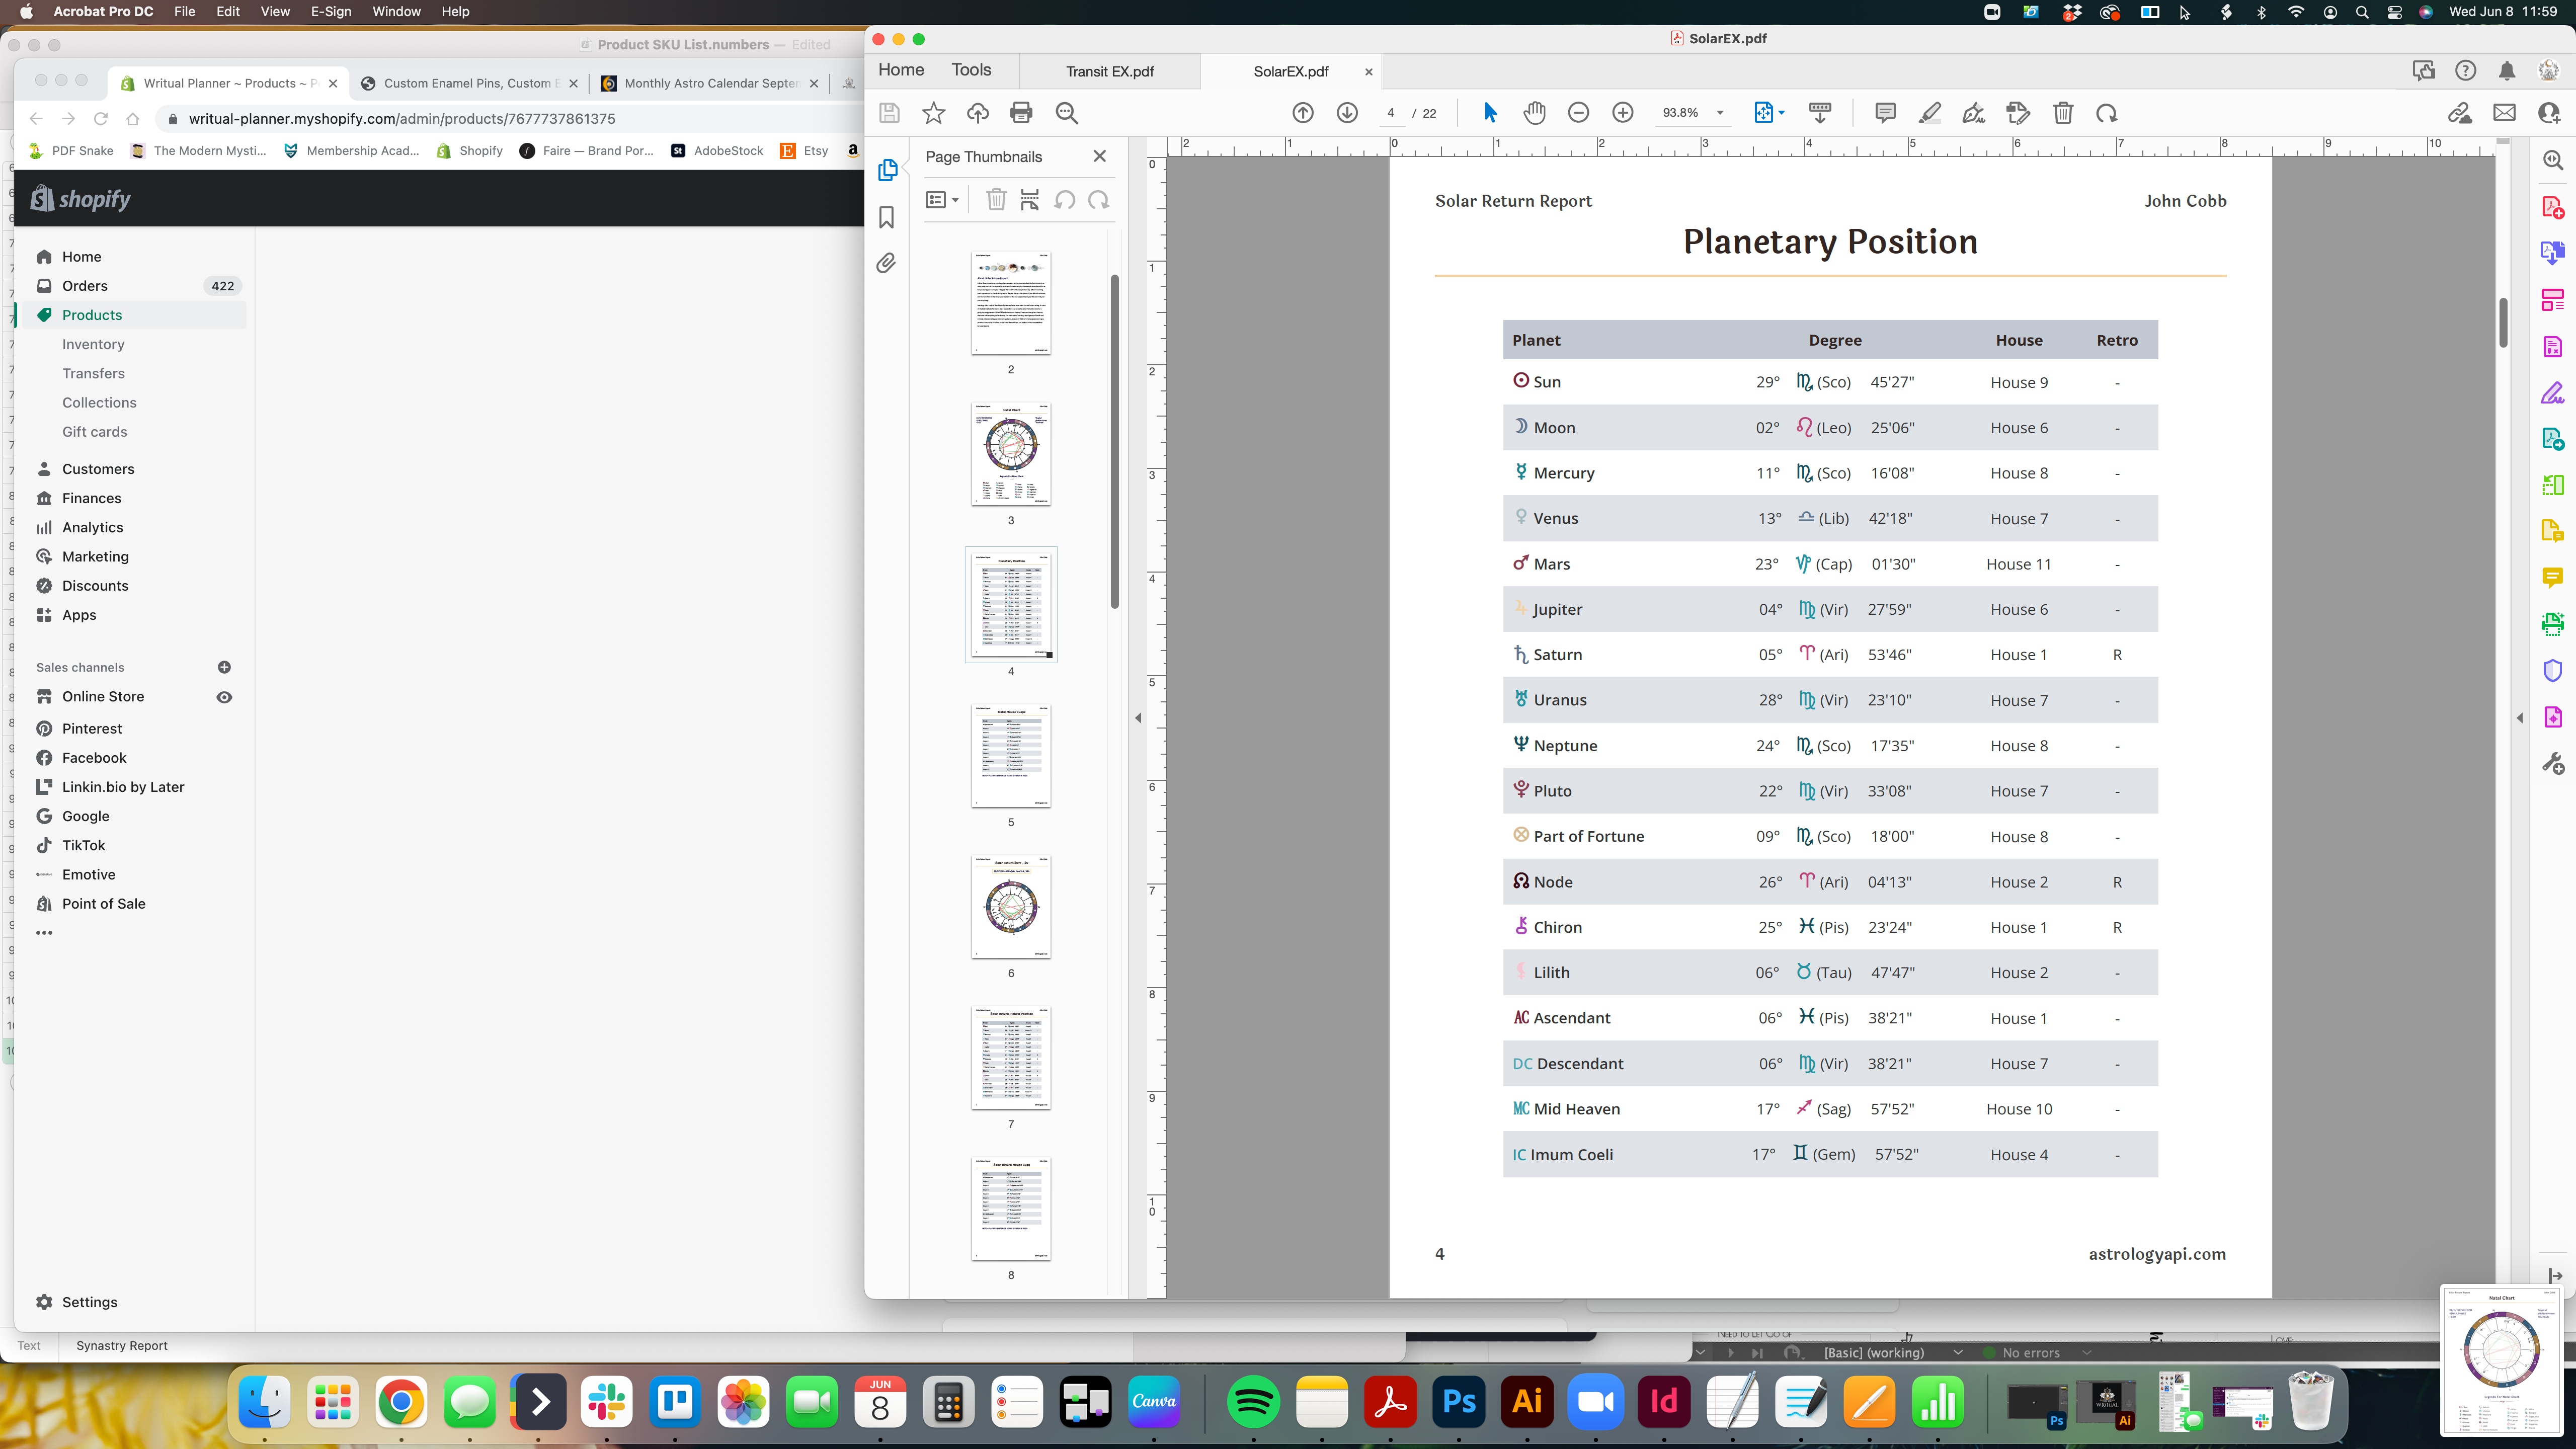Switch to the Transit EX.pdf tab
2576x1449 pixels.
pos(1109,72)
